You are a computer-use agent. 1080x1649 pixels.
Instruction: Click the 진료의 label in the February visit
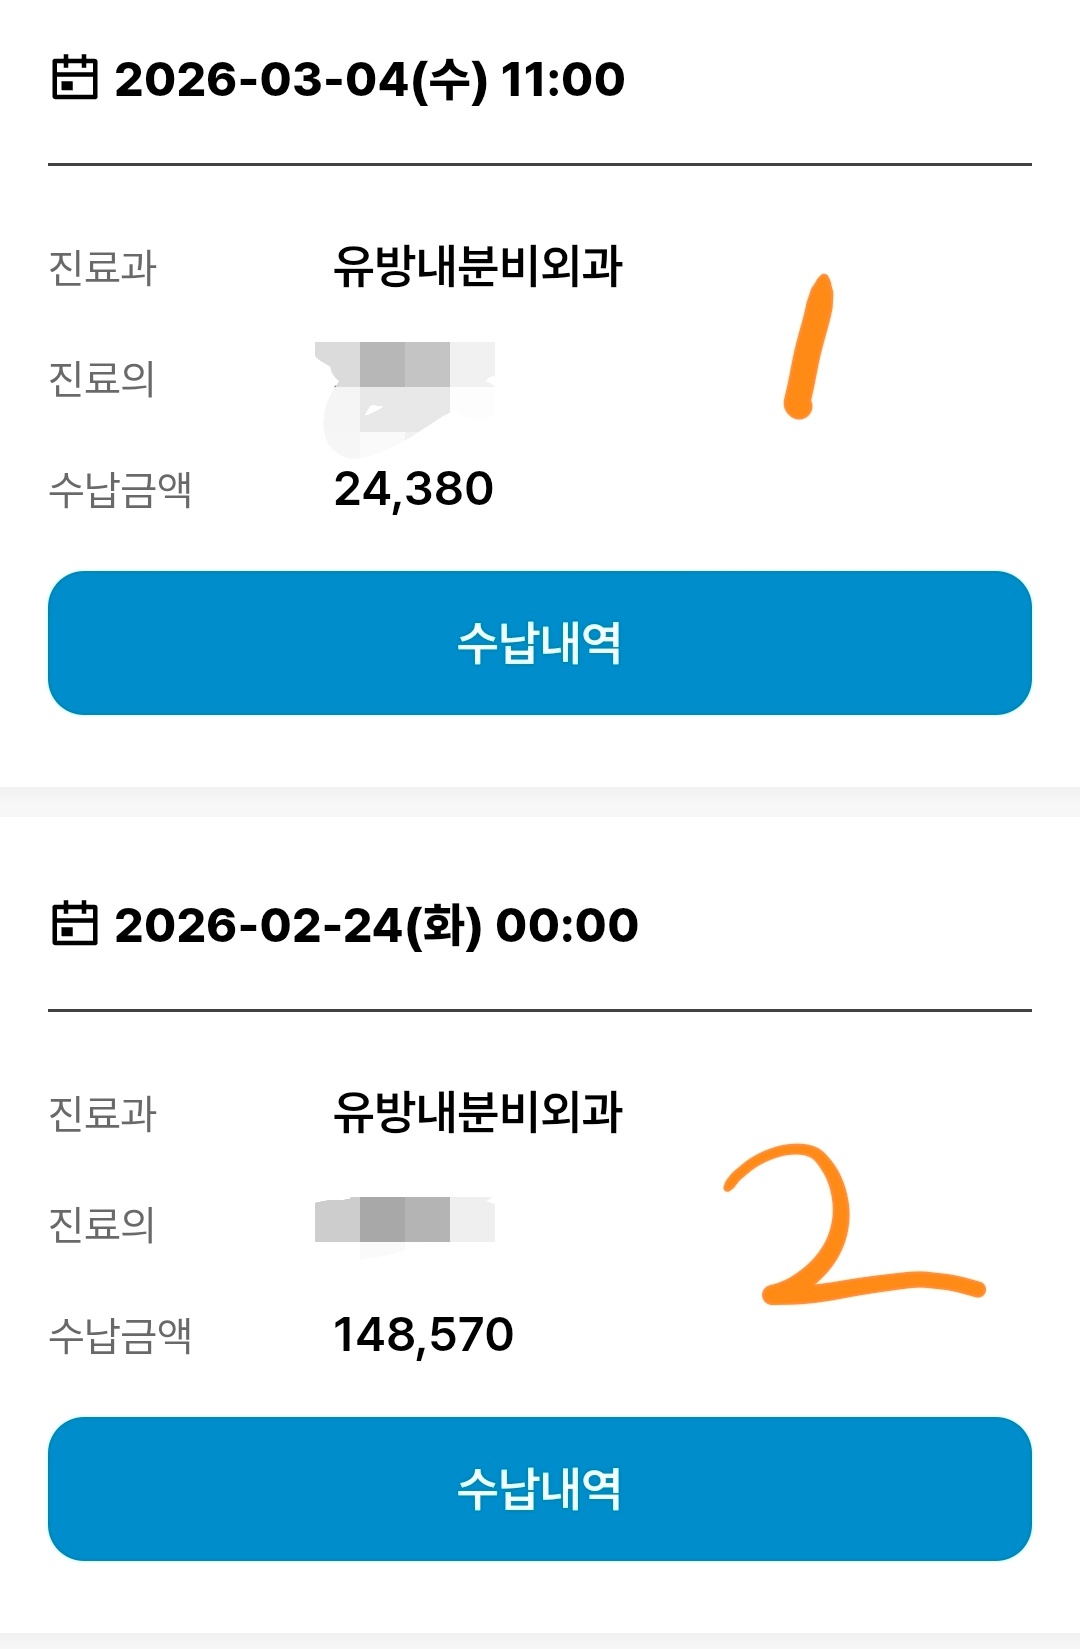tap(102, 1224)
